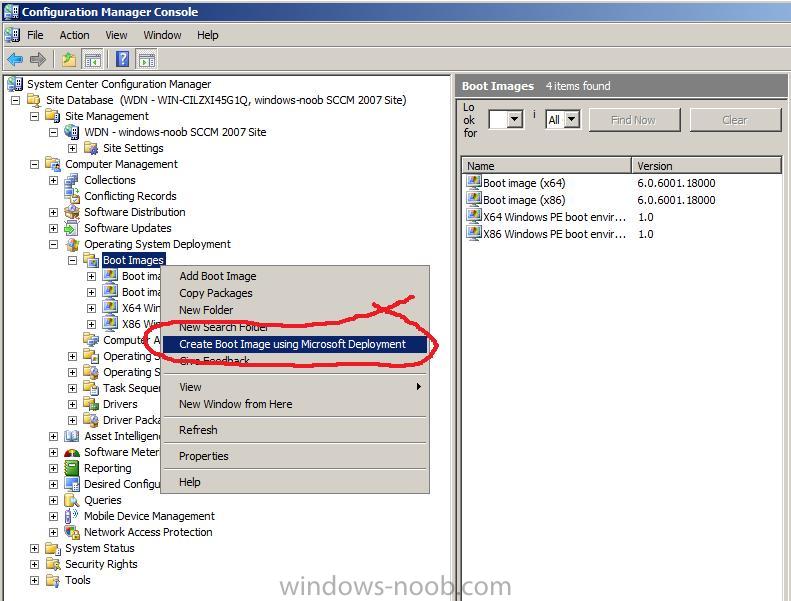The width and height of the screenshot is (791, 601).
Task: Click the Queries magnifier icon
Action: (72, 500)
